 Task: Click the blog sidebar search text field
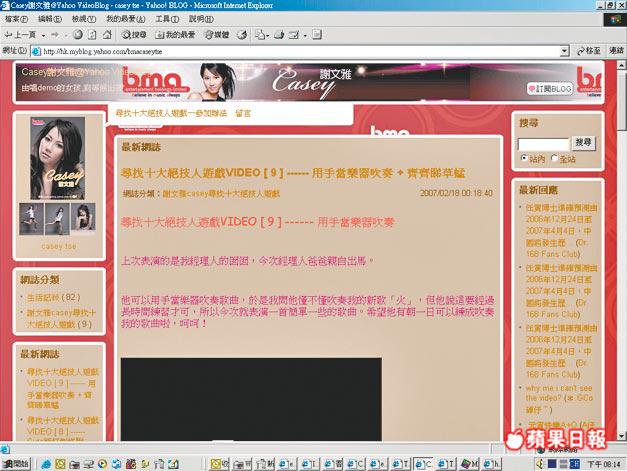pyautogui.click(x=544, y=143)
